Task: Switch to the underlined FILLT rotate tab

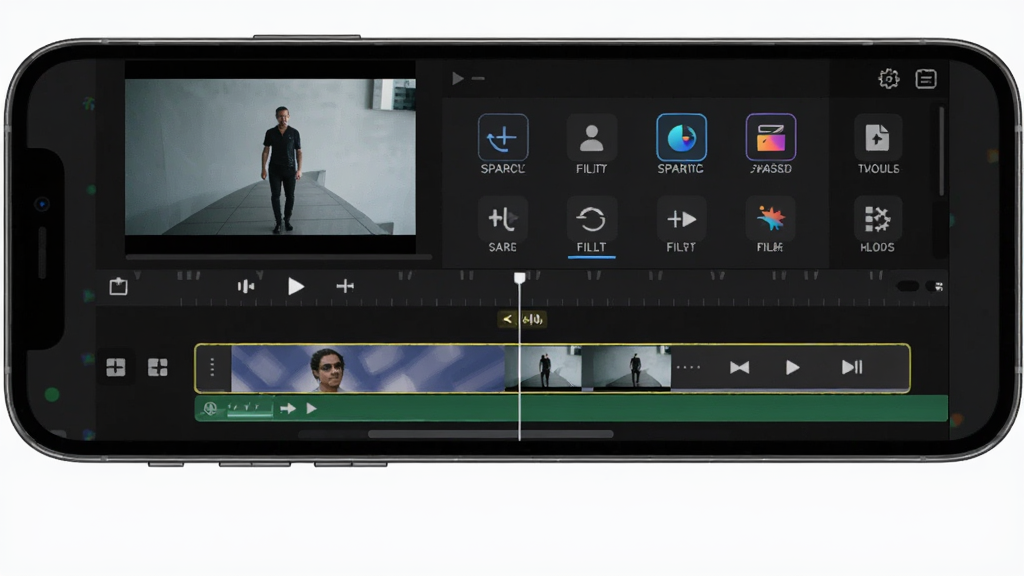Action: coord(592,225)
